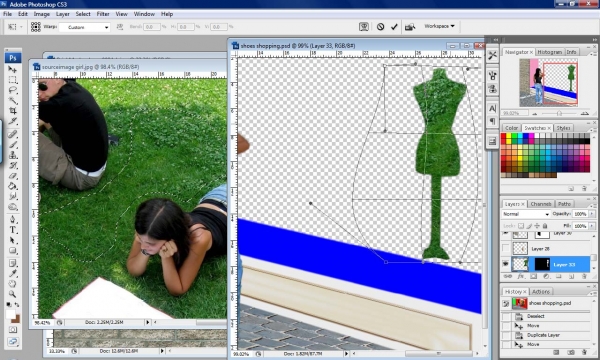Select the Hand tool
Viewport: 600px width, 360px height.
[13, 284]
